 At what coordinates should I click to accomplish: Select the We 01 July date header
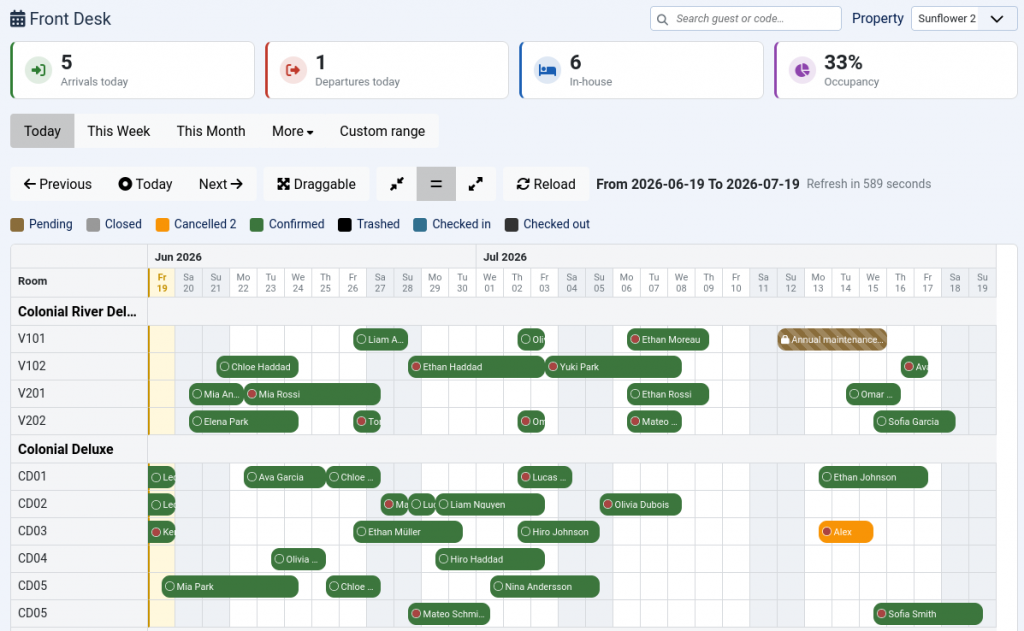point(489,283)
